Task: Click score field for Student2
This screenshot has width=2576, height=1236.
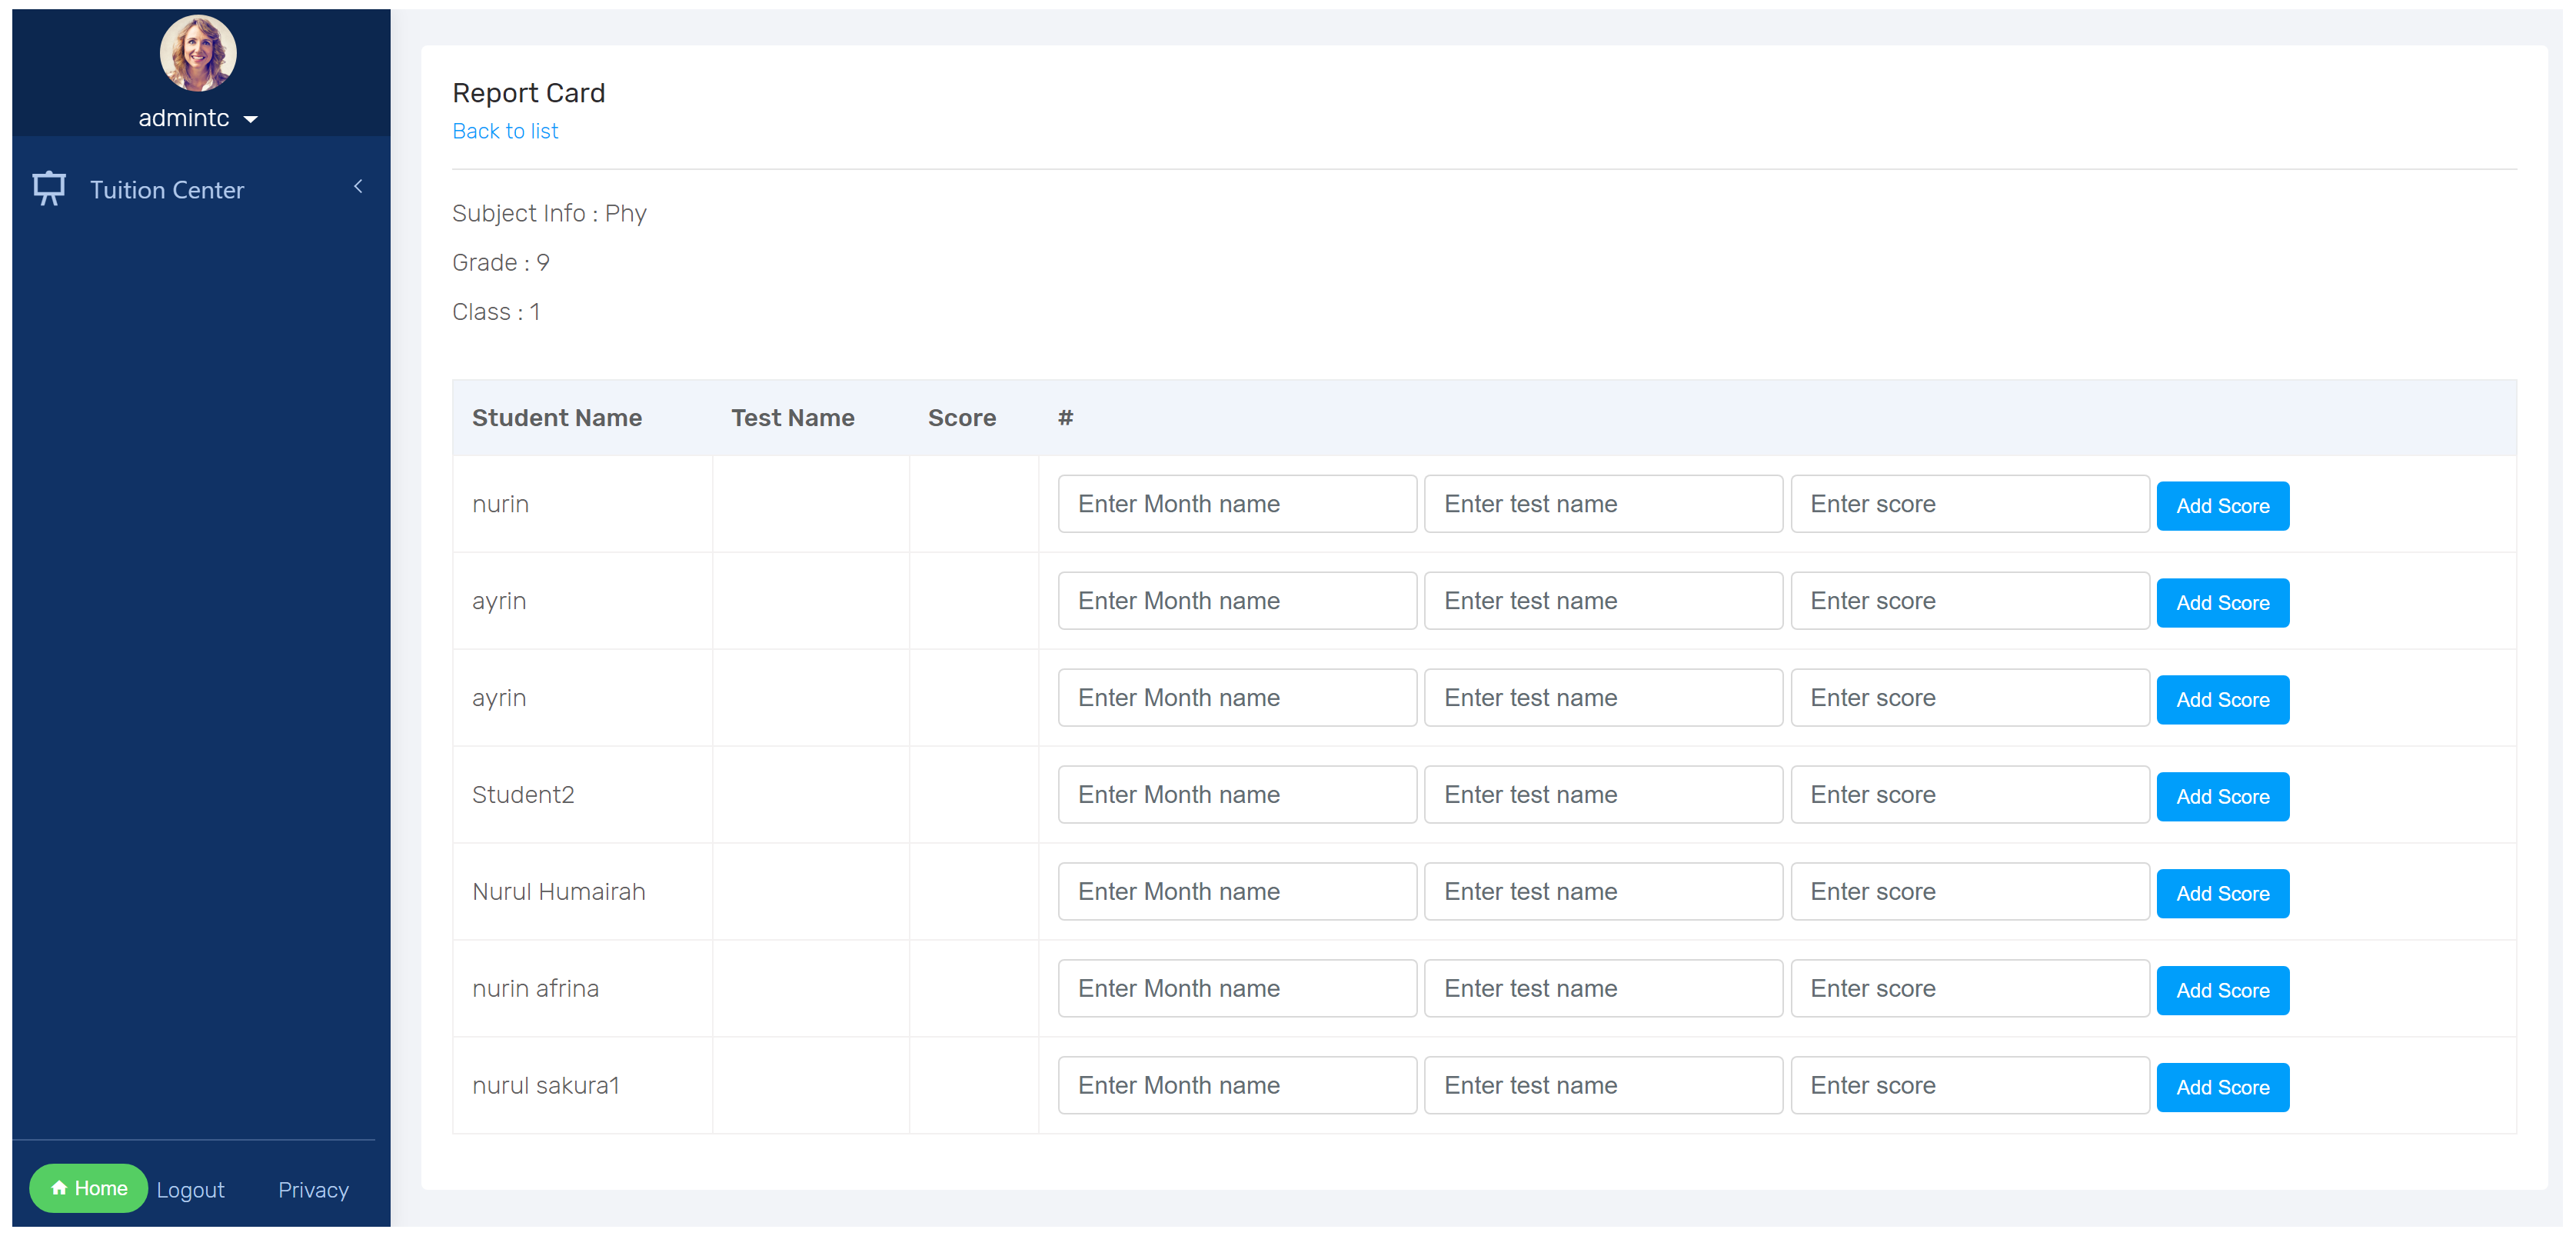Action: point(1969,795)
